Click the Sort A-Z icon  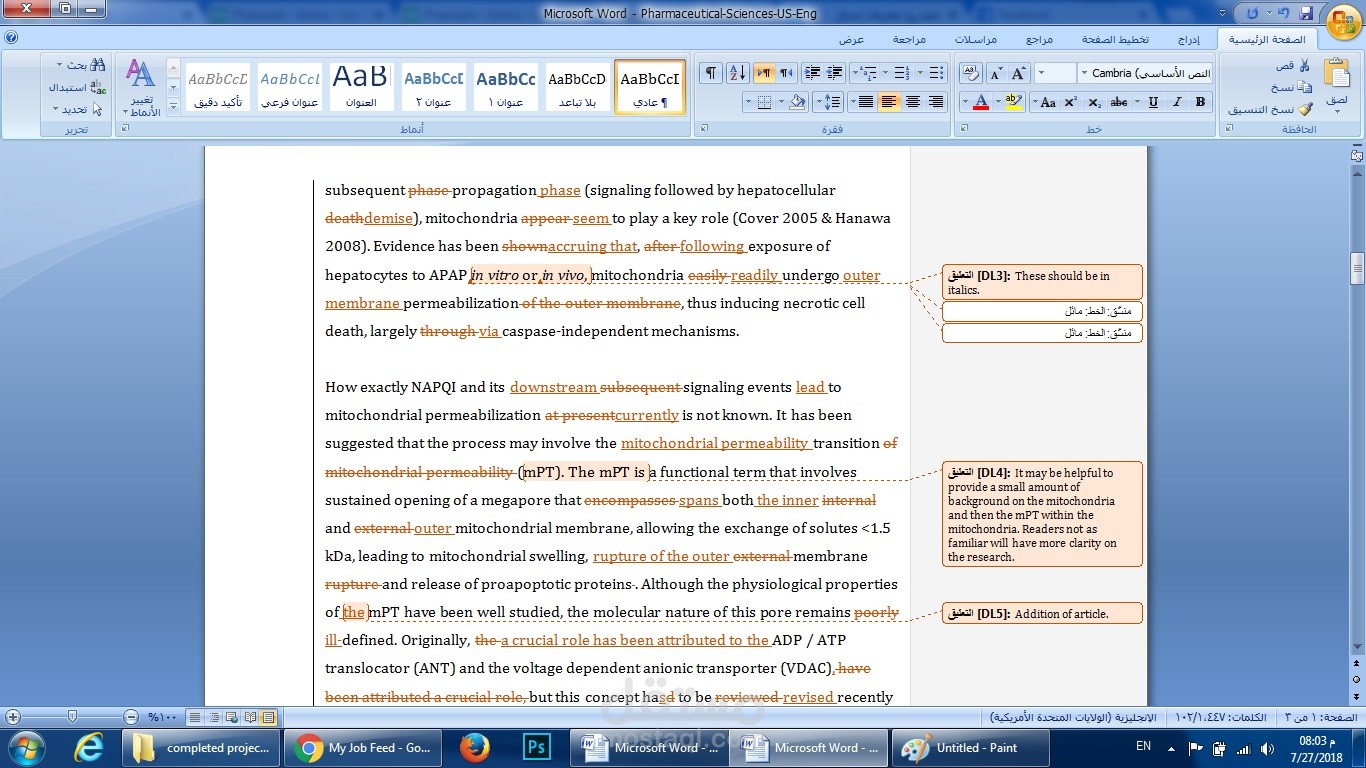[738, 72]
